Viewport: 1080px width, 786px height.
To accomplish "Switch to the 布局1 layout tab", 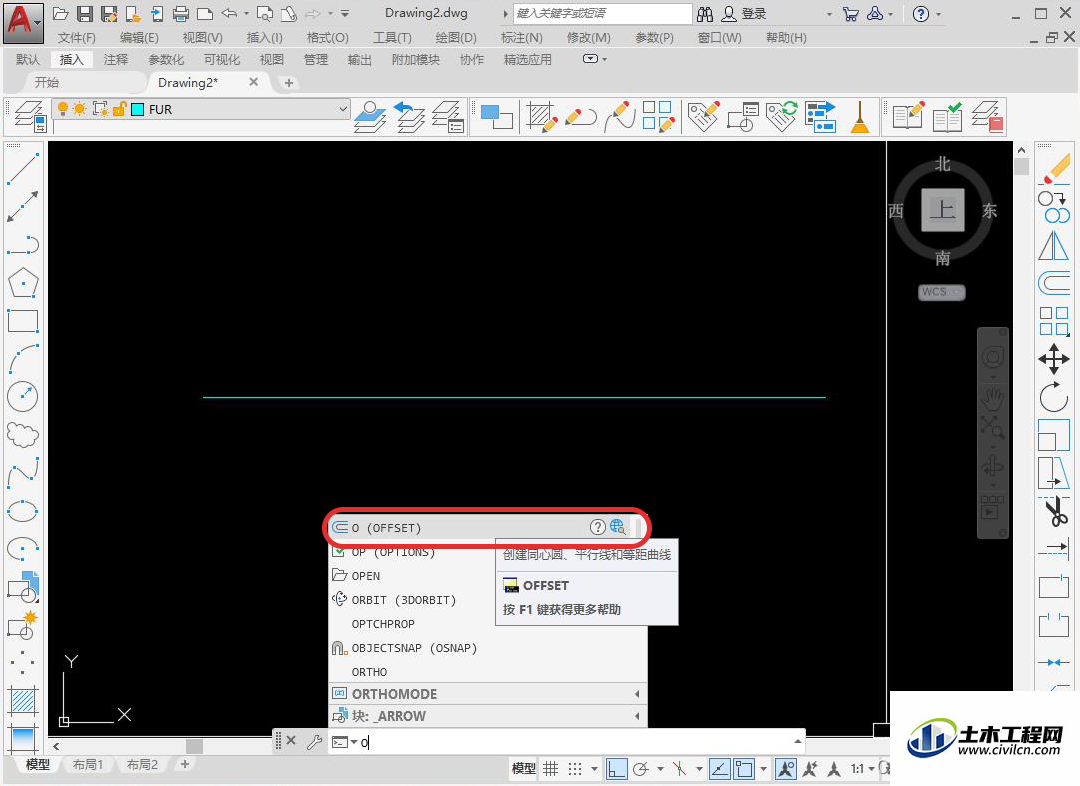I will pyautogui.click(x=87, y=765).
